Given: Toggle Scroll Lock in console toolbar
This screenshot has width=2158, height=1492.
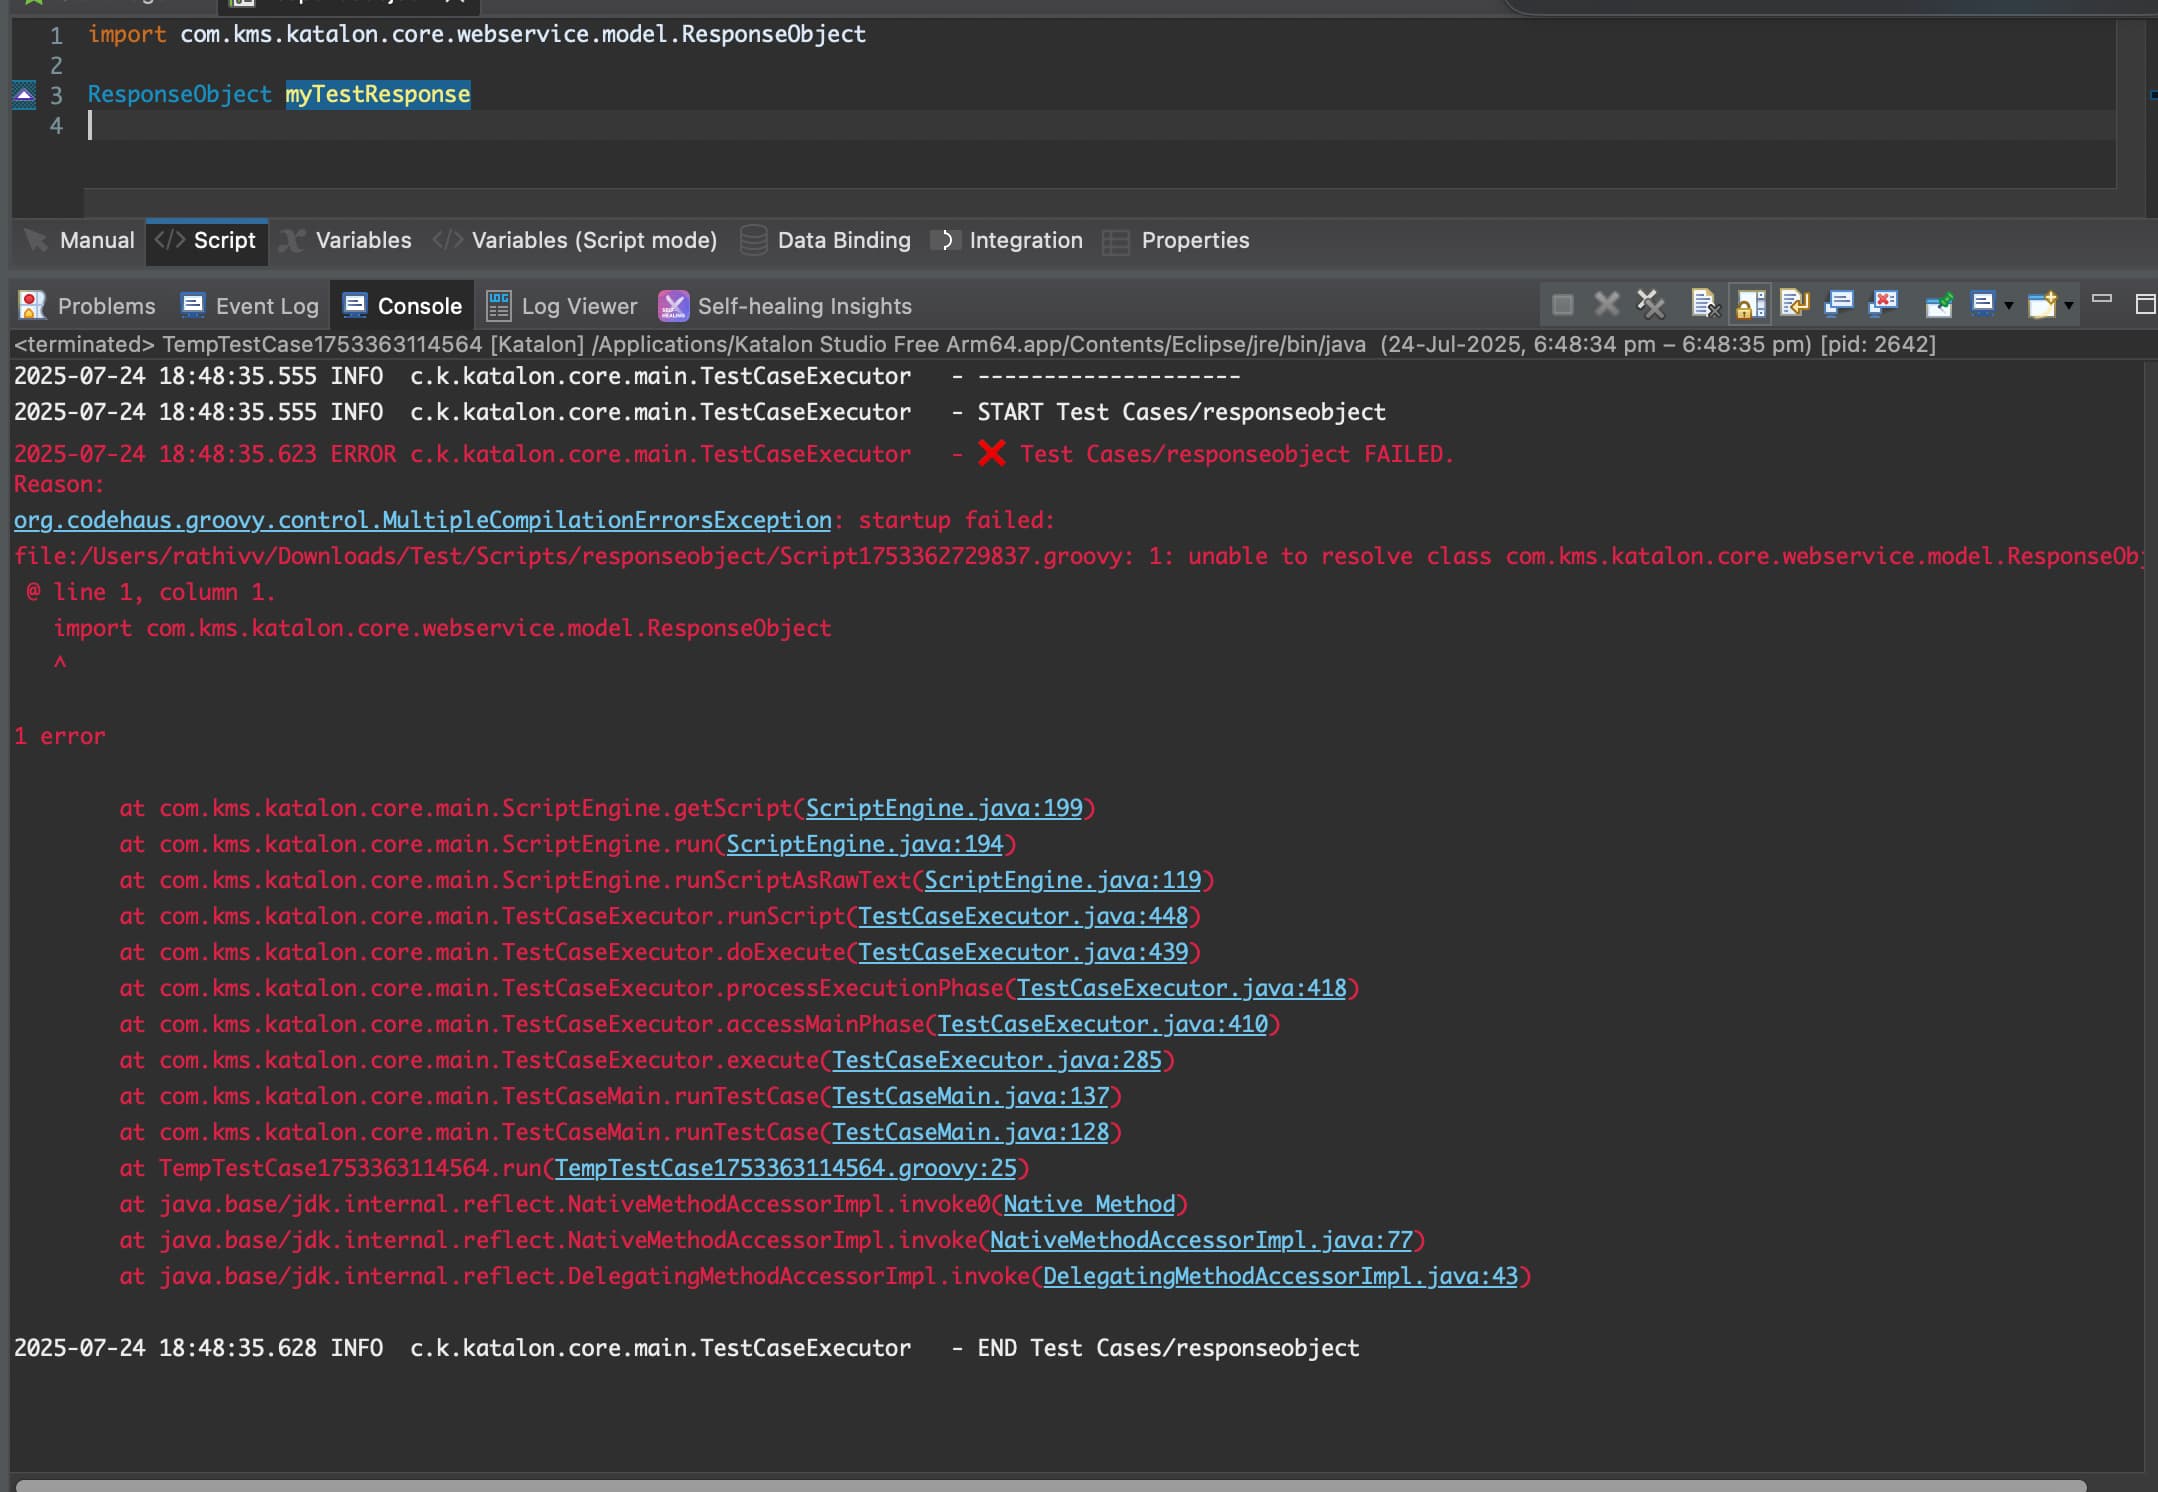Looking at the screenshot, I should [x=1750, y=303].
